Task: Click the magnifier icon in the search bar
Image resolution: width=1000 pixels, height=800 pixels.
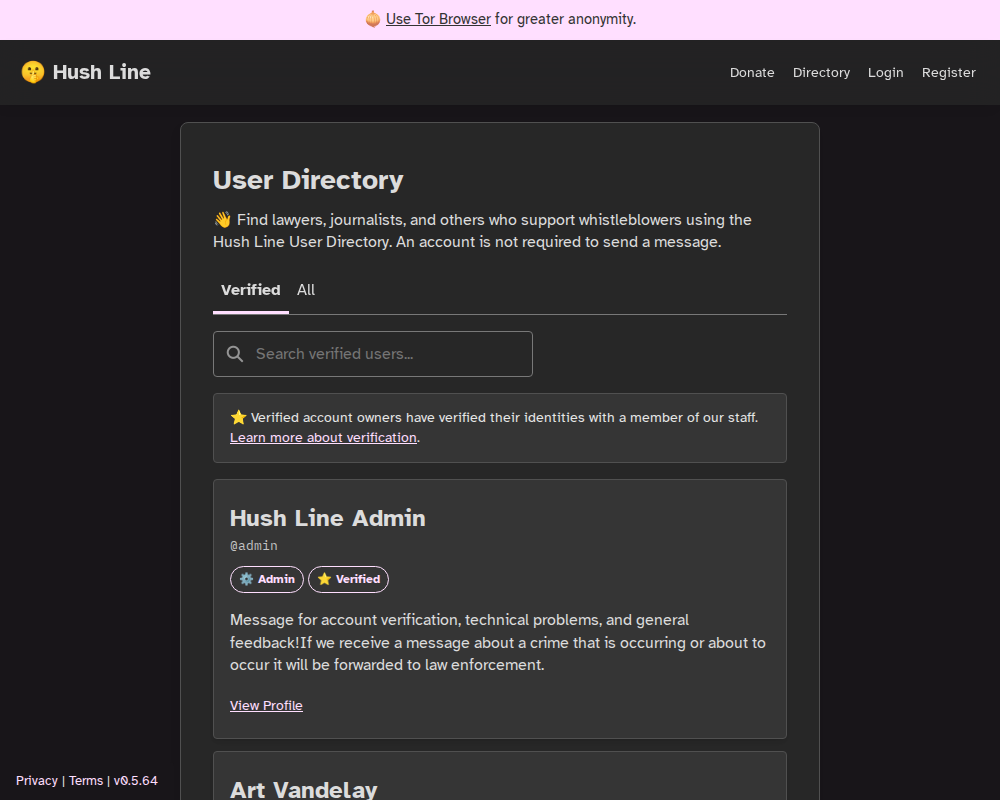Action: [x=235, y=353]
